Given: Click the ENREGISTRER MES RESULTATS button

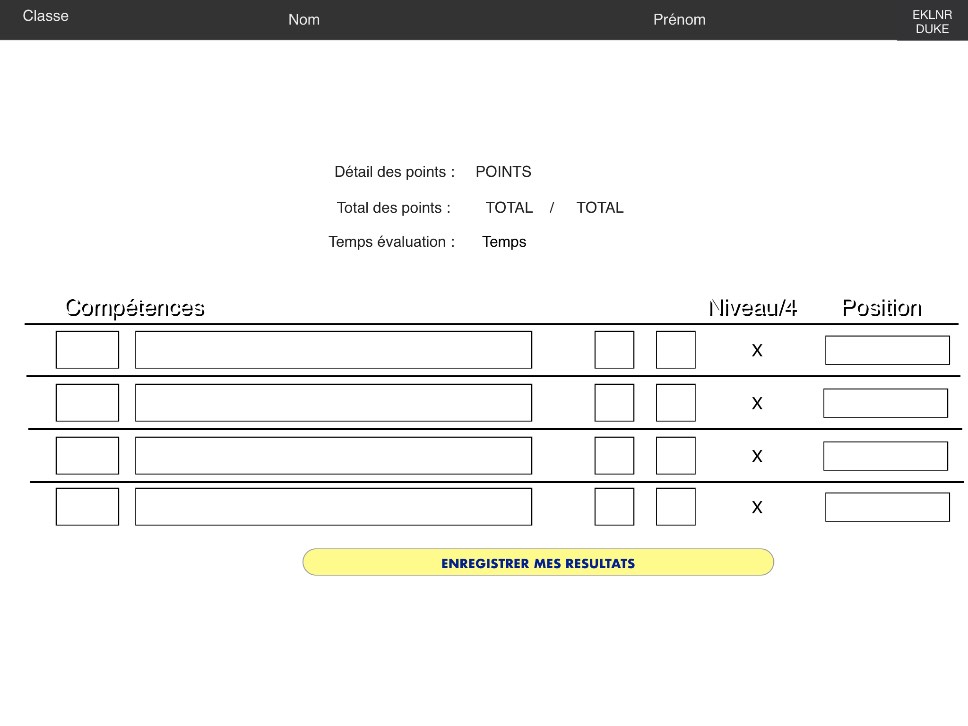Looking at the screenshot, I should tap(538, 562).
